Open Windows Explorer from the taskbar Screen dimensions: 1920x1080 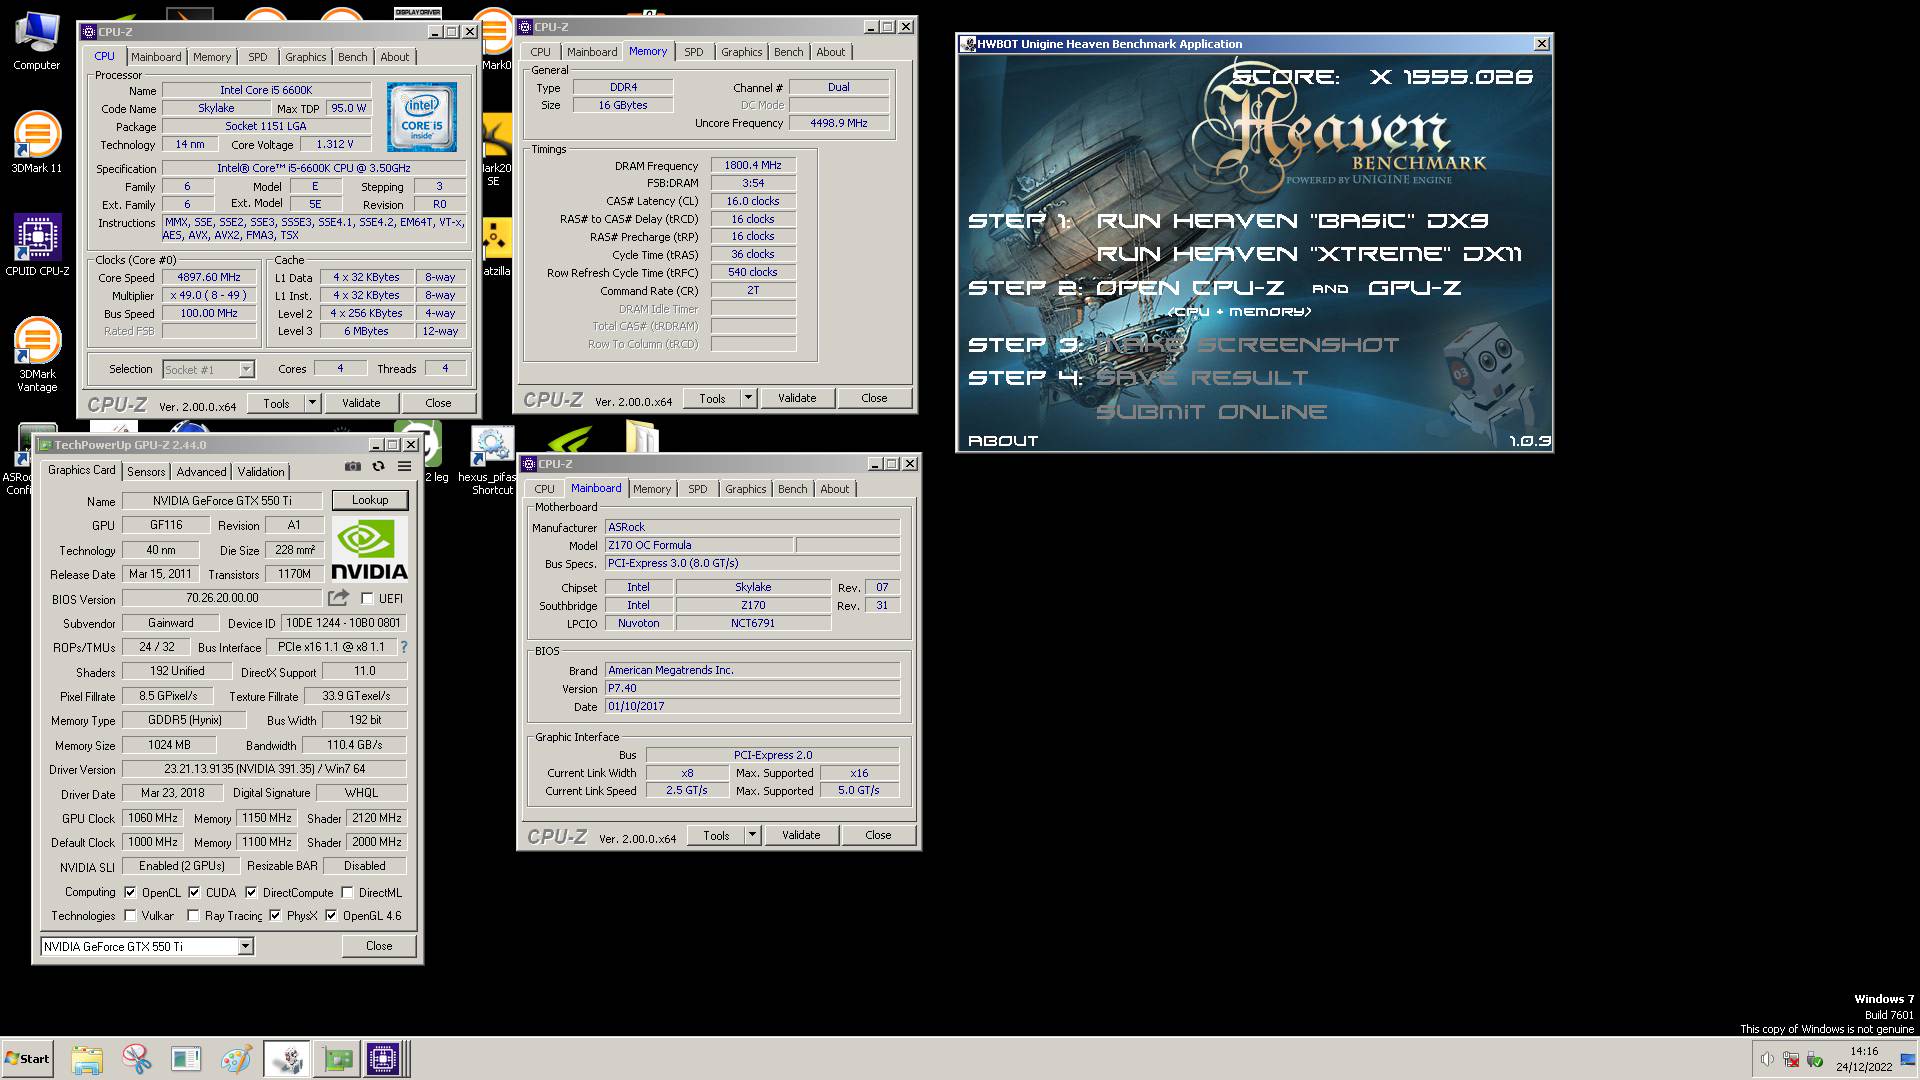87,1059
